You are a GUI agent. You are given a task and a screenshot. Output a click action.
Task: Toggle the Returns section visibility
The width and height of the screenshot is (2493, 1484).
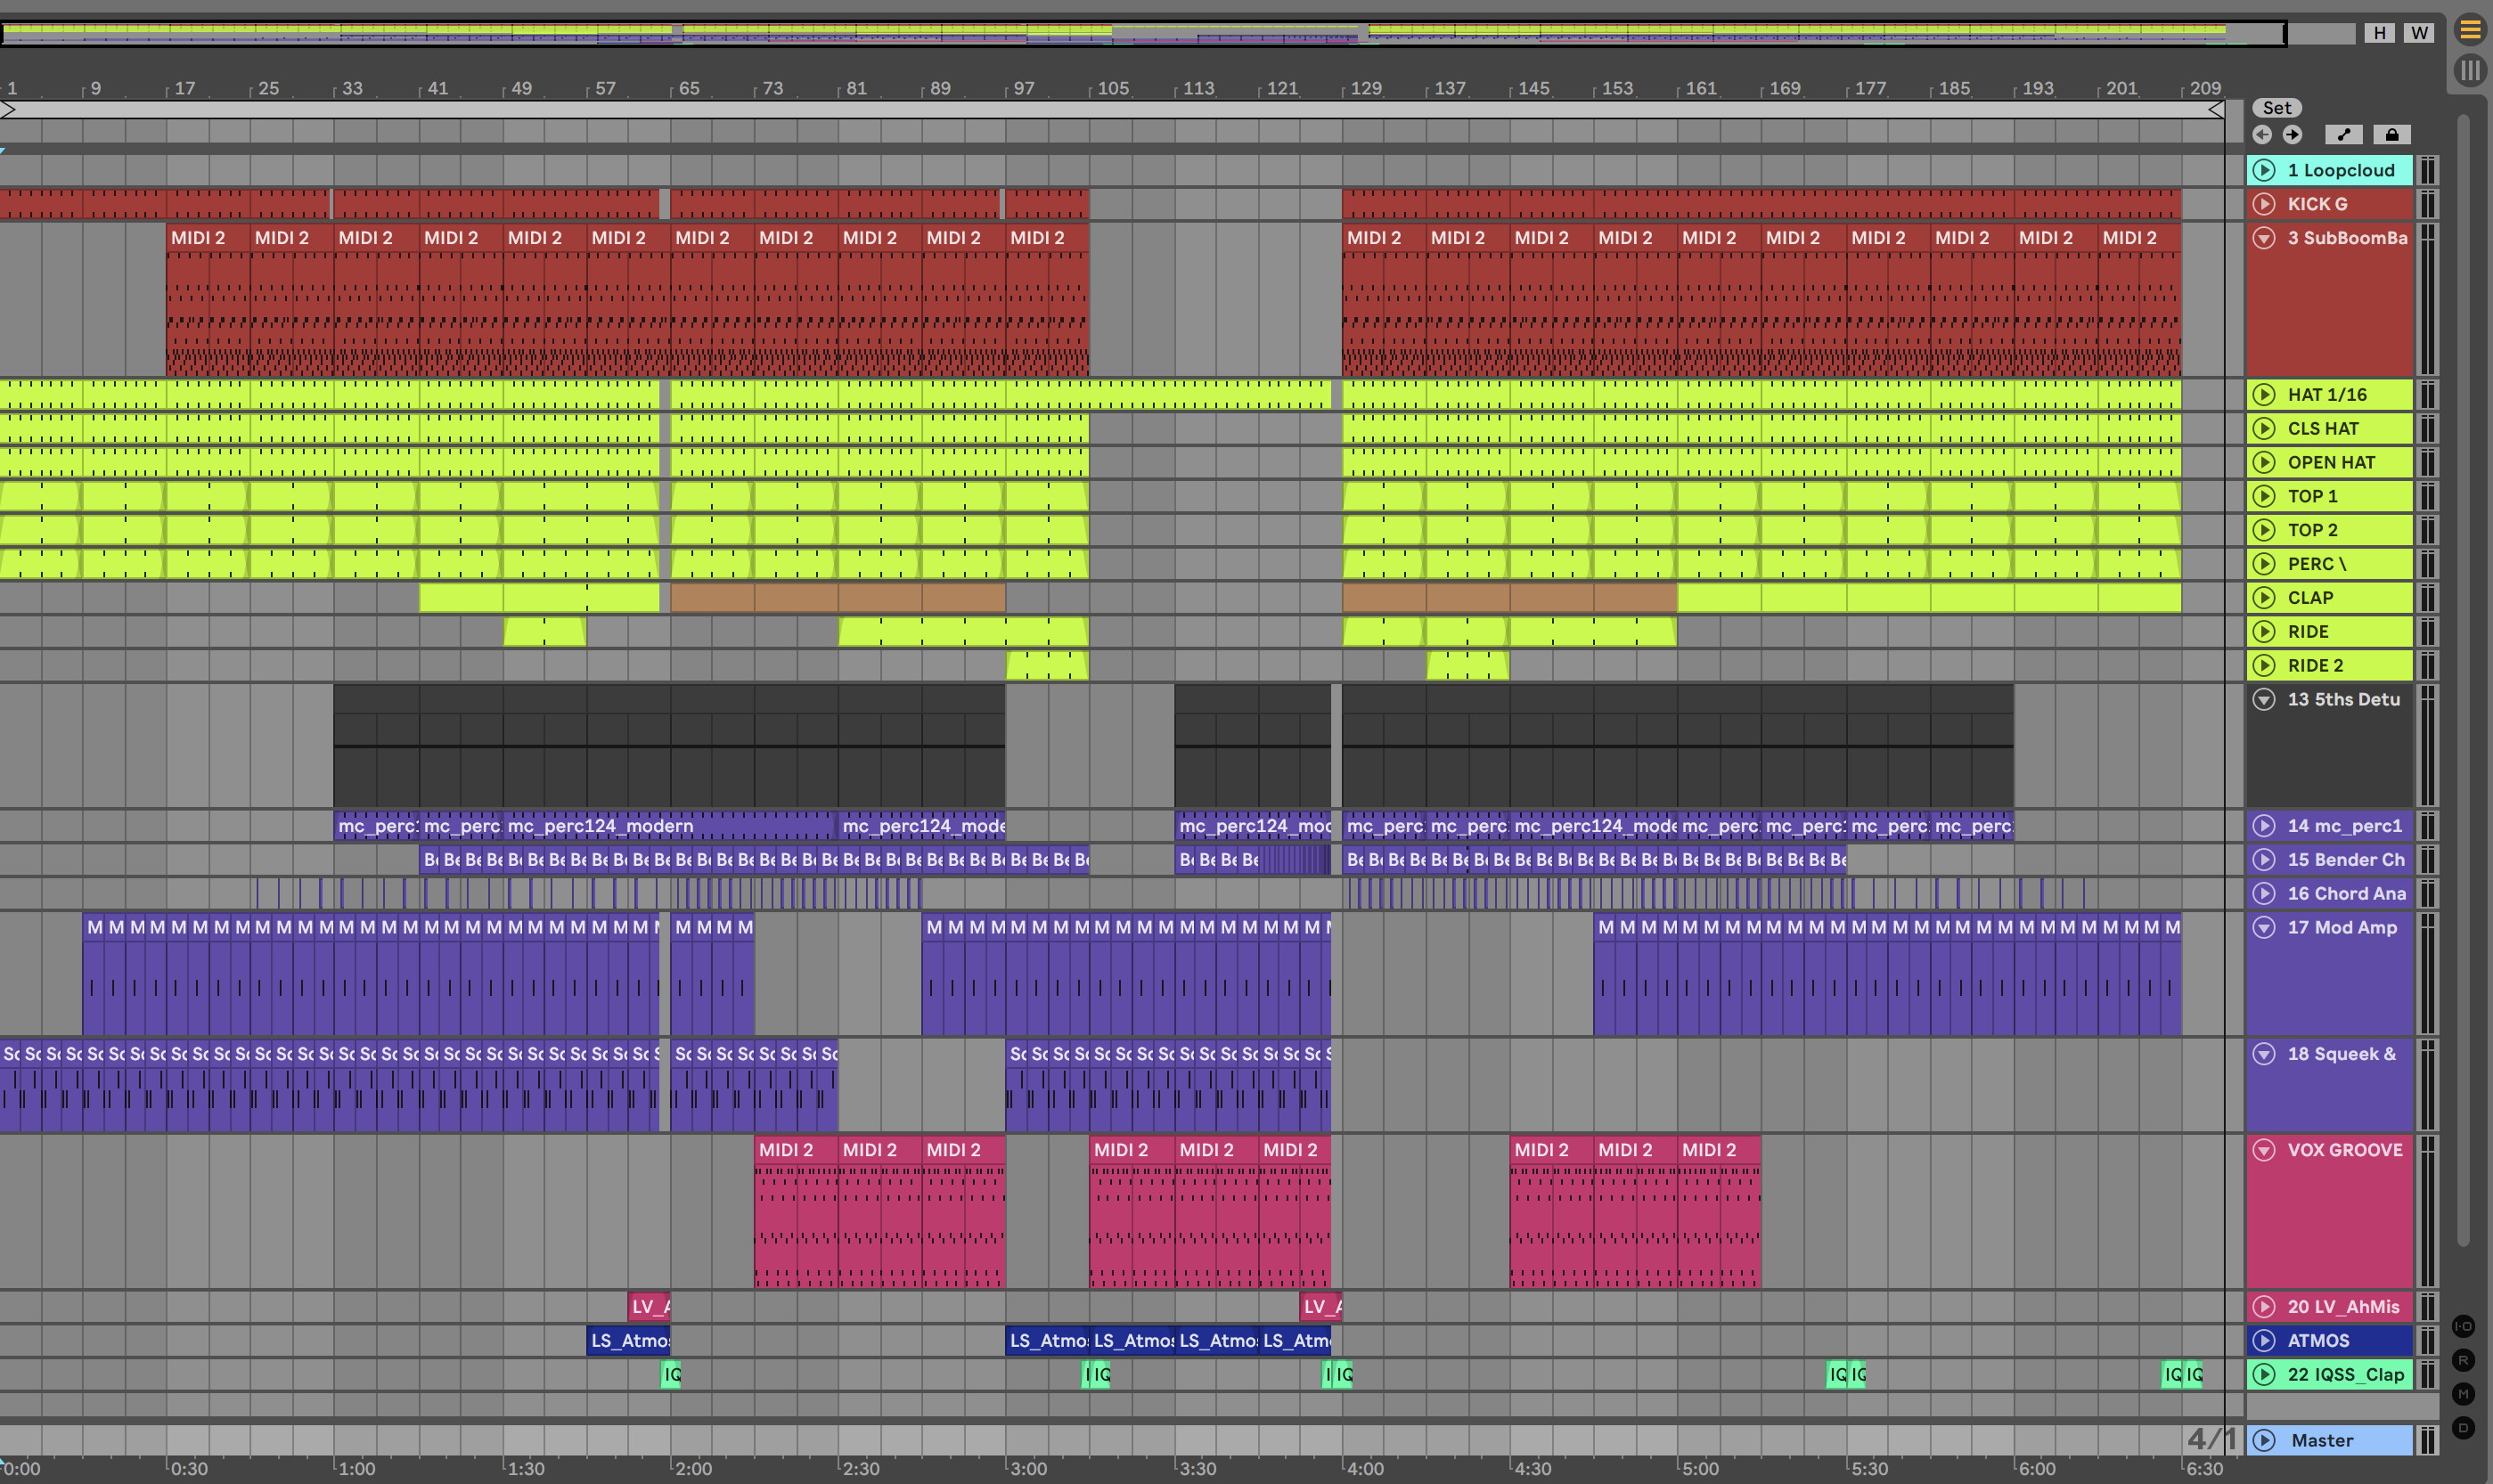(2463, 1360)
